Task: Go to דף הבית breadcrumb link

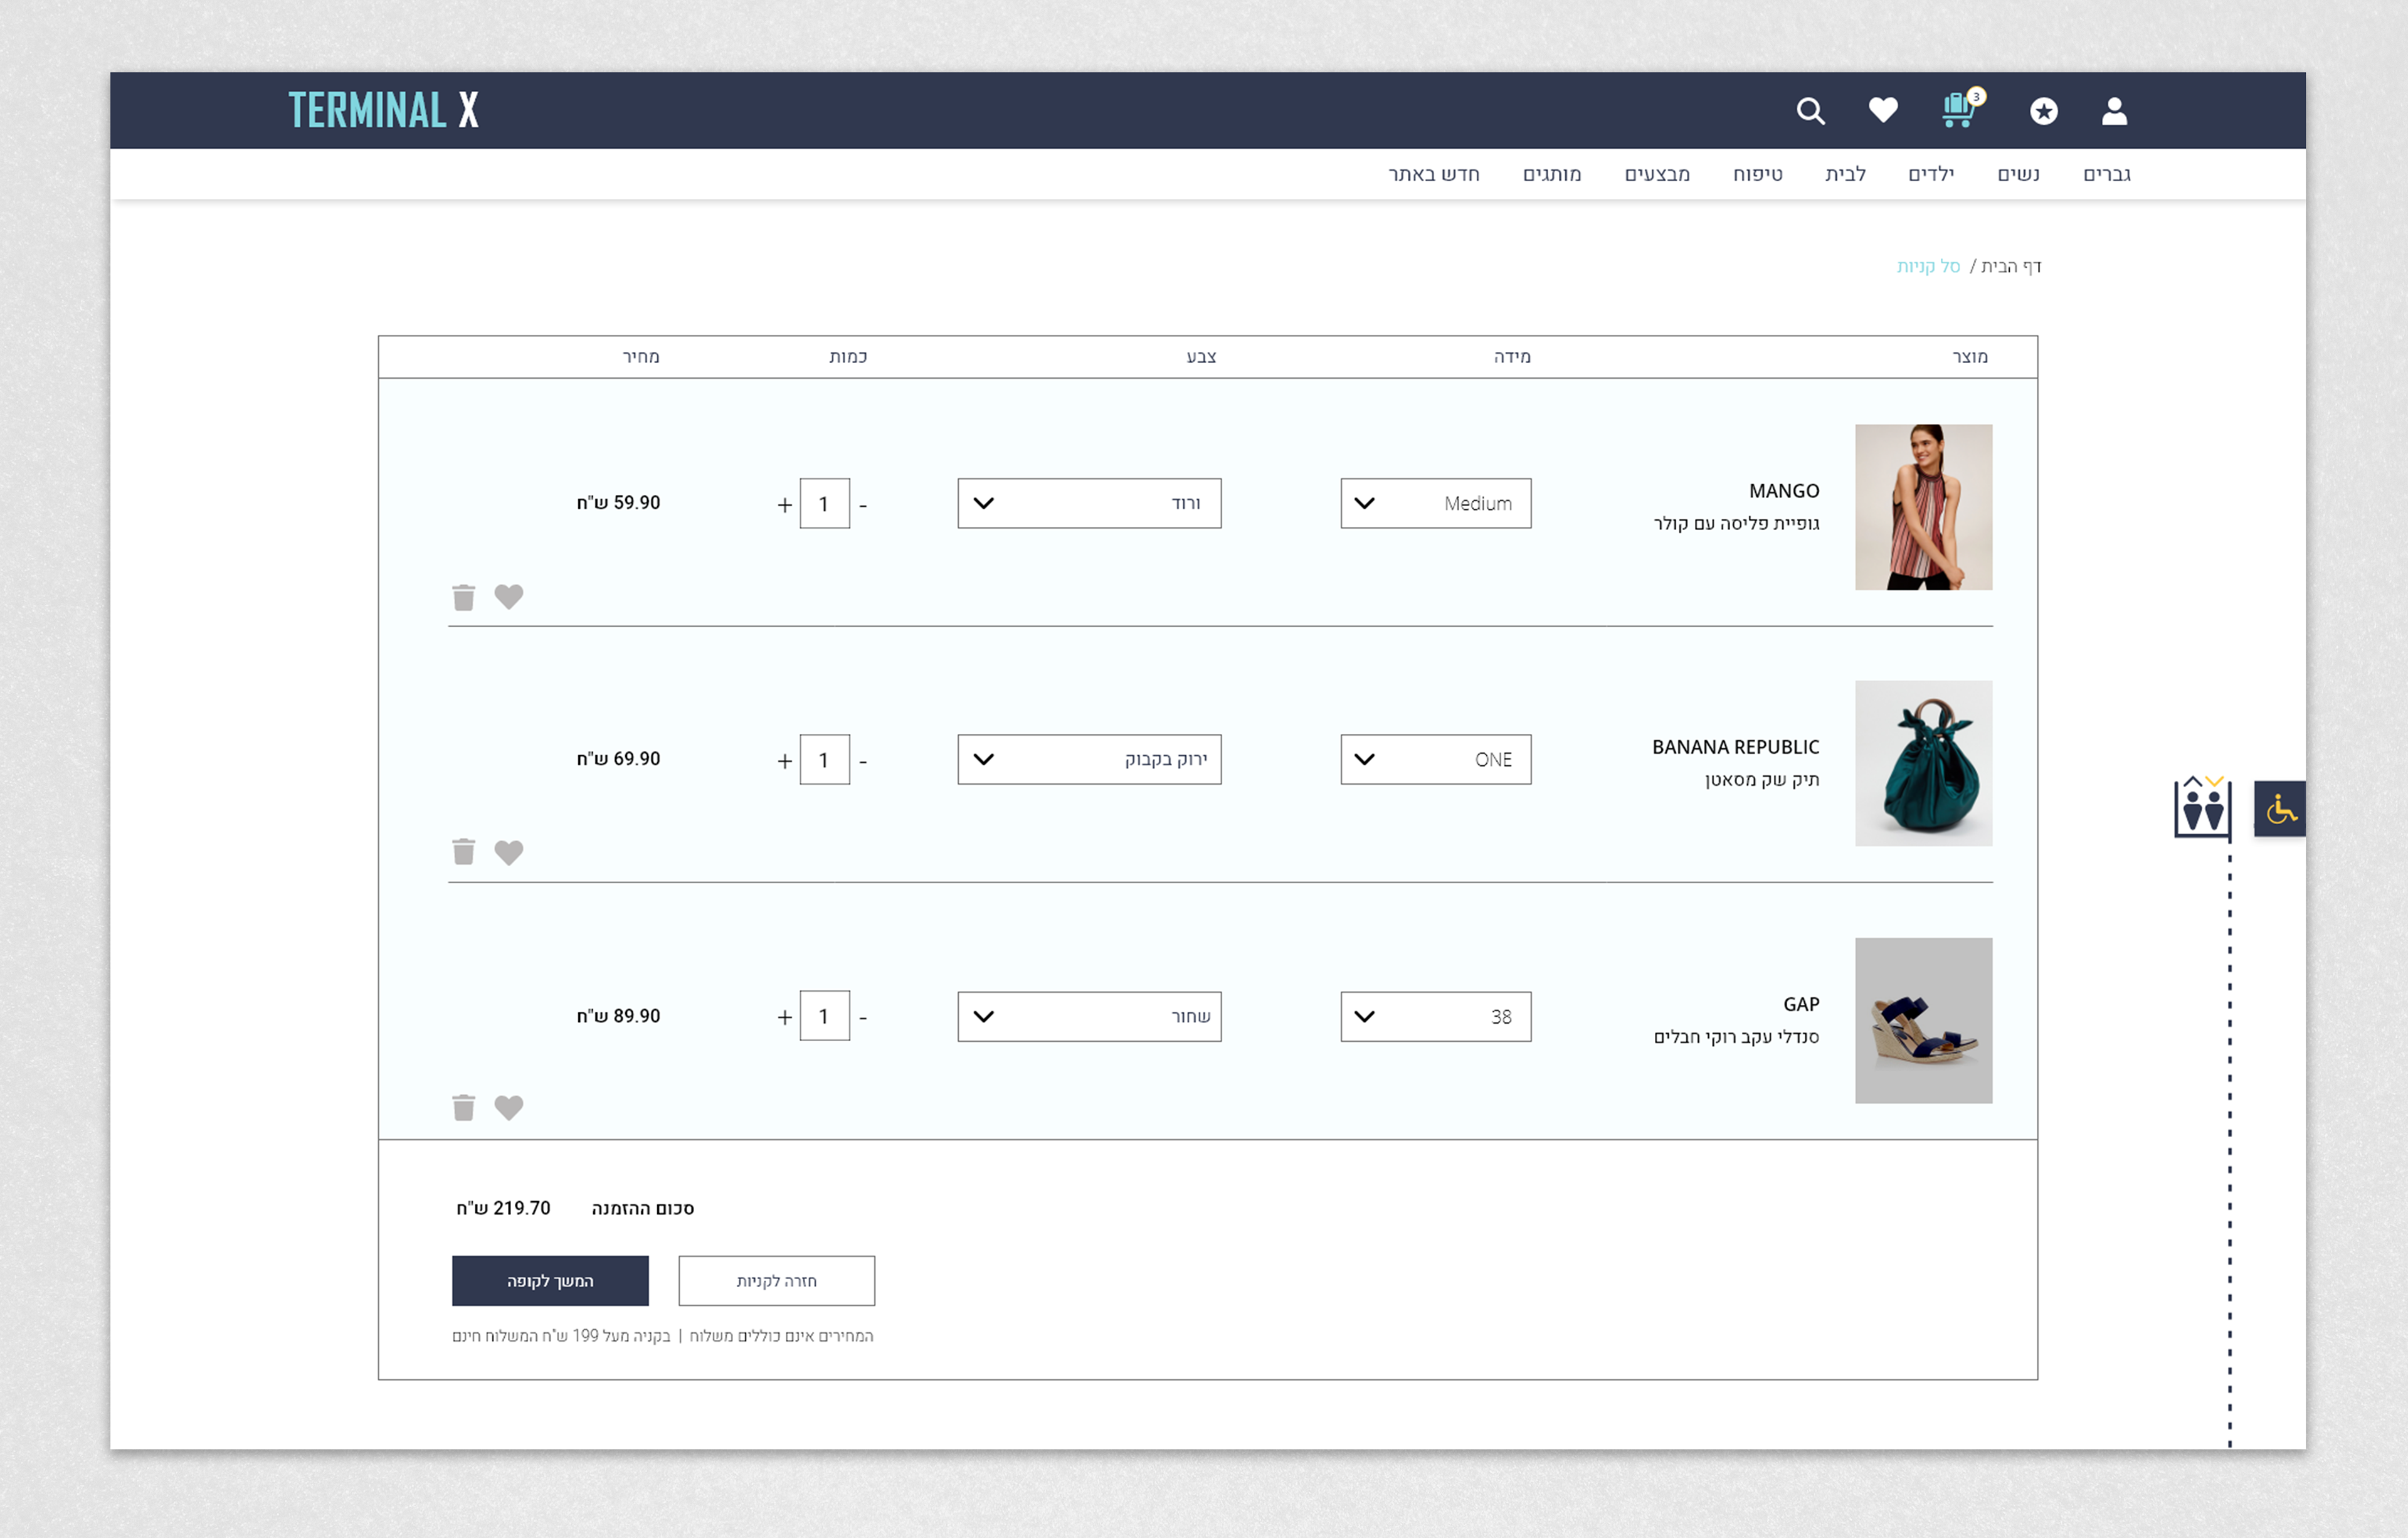Action: [2011, 266]
